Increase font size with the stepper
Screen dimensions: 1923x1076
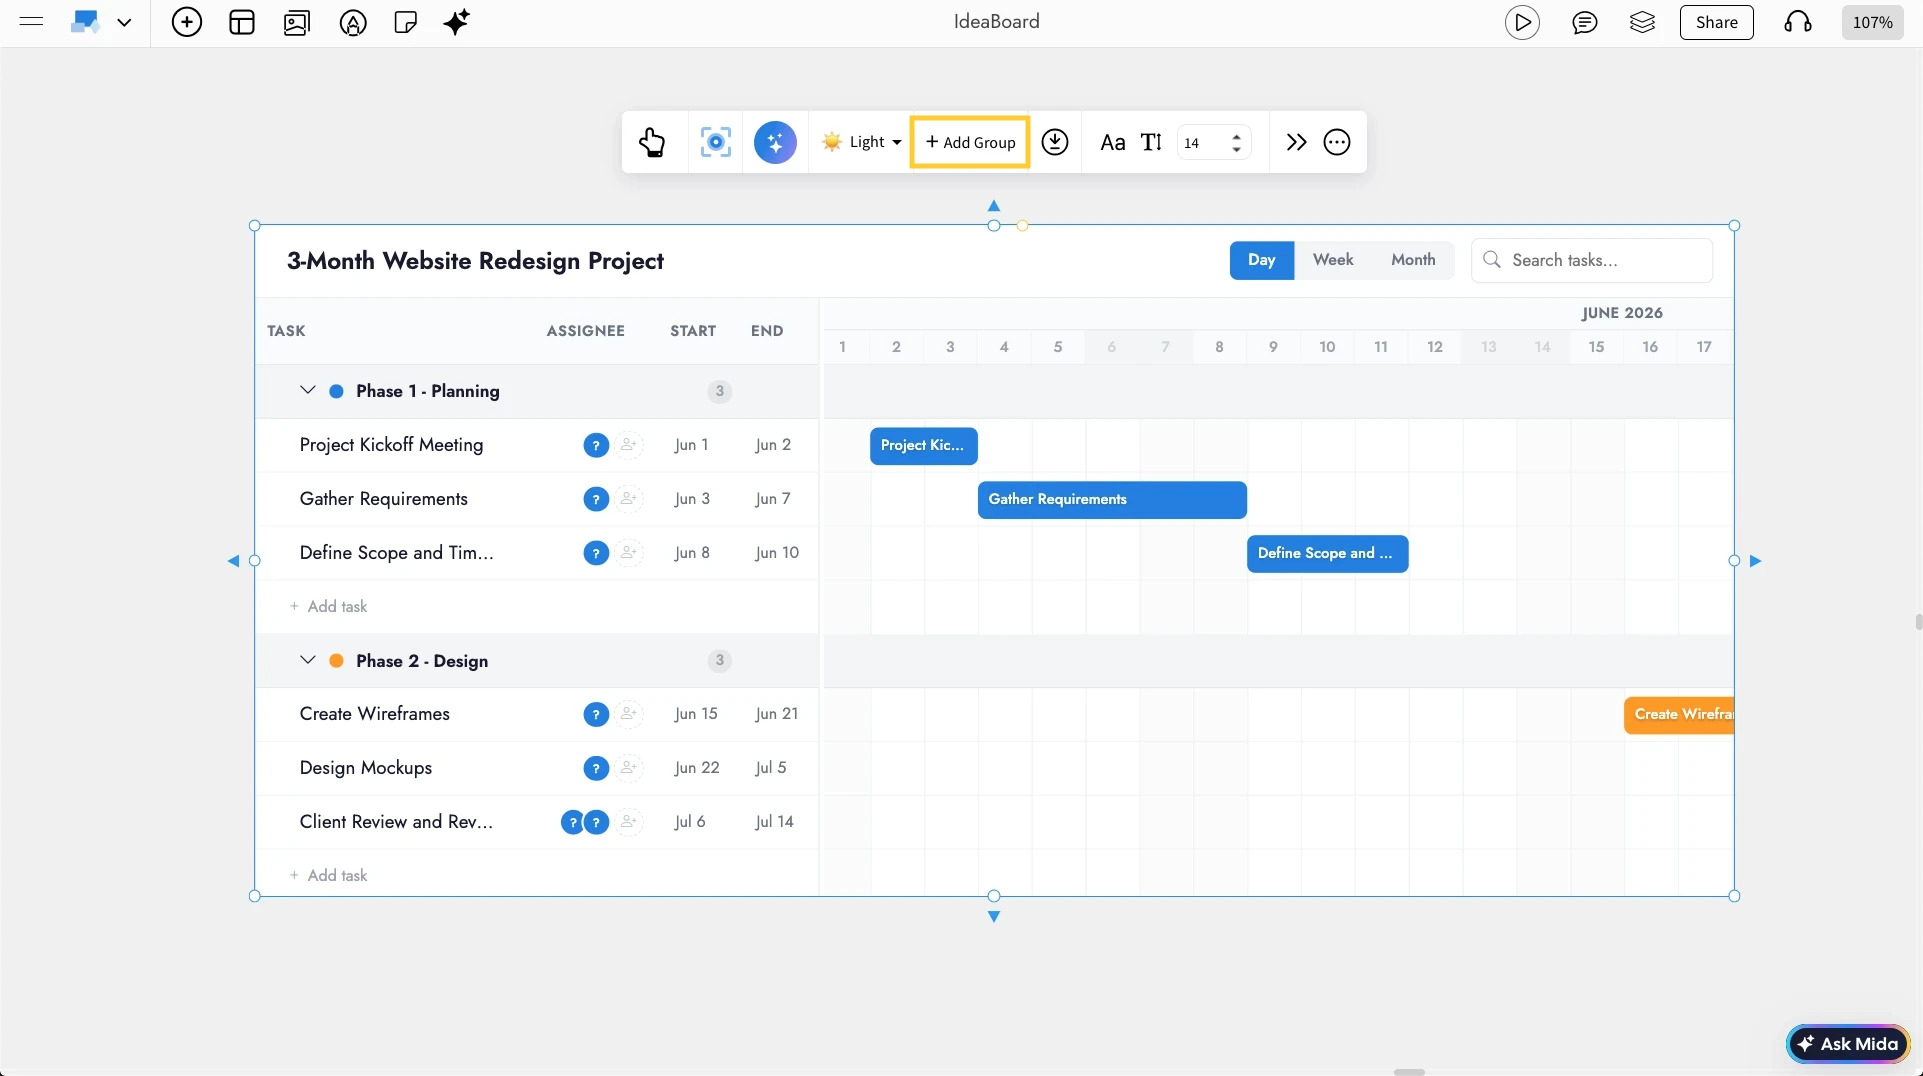[1238, 136]
